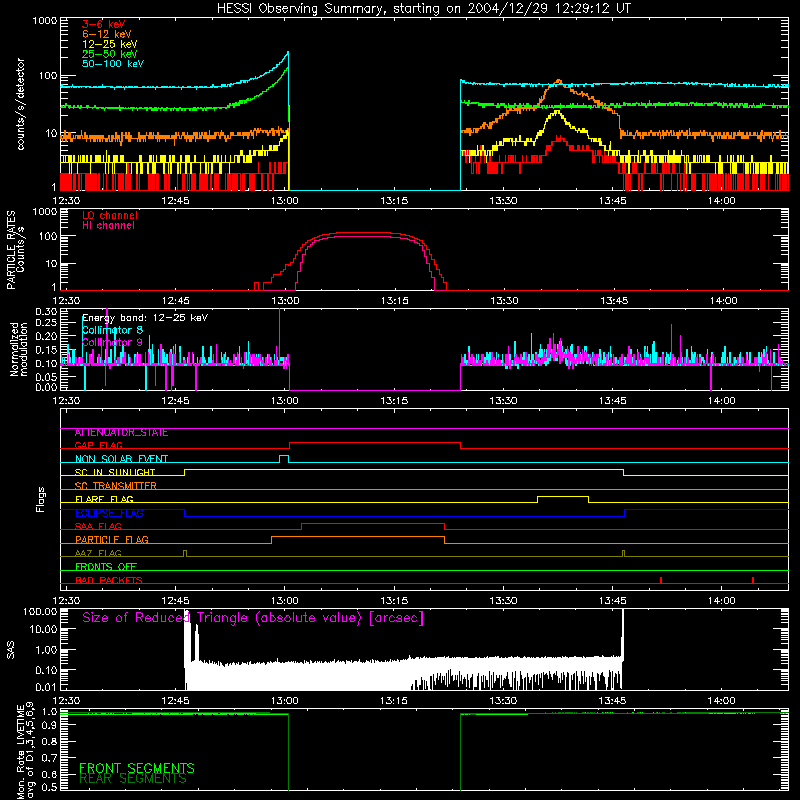Image resolution: width=800 pixels, height=800 pixels.
Task: Click the FRONT SEGMENTS legend label
Action: pos(137,768)
